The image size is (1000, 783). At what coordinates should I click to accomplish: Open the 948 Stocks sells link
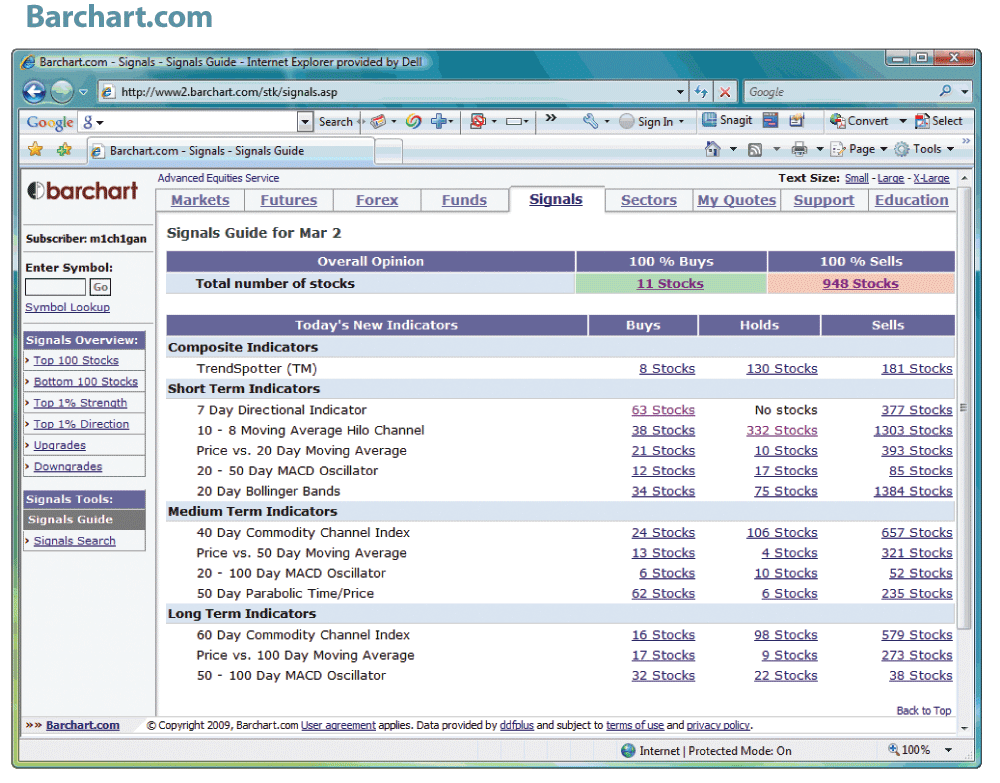click(860, 284)
